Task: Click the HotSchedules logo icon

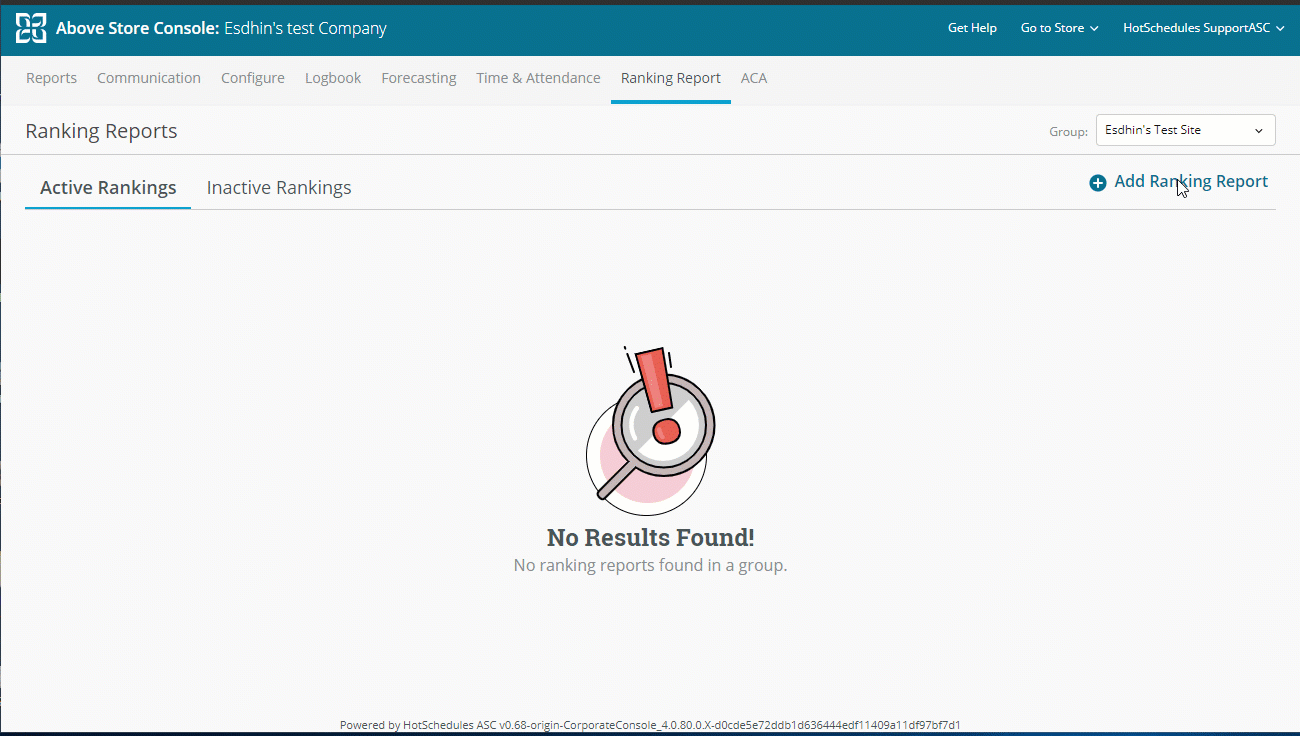Action: tap(30, 28)
